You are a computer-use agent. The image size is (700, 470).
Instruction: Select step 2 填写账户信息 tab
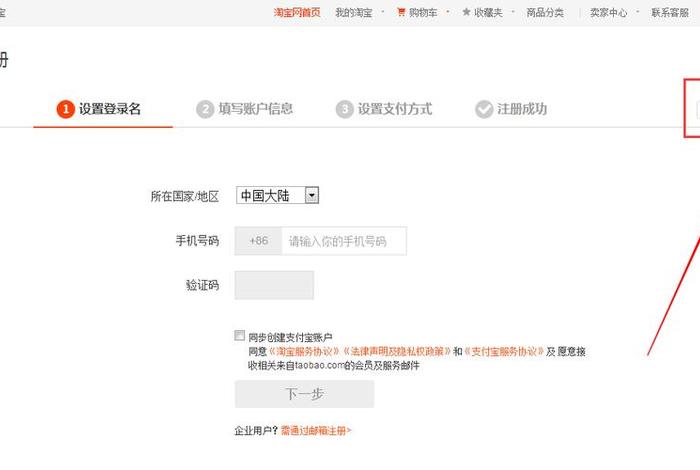point(244,109)
